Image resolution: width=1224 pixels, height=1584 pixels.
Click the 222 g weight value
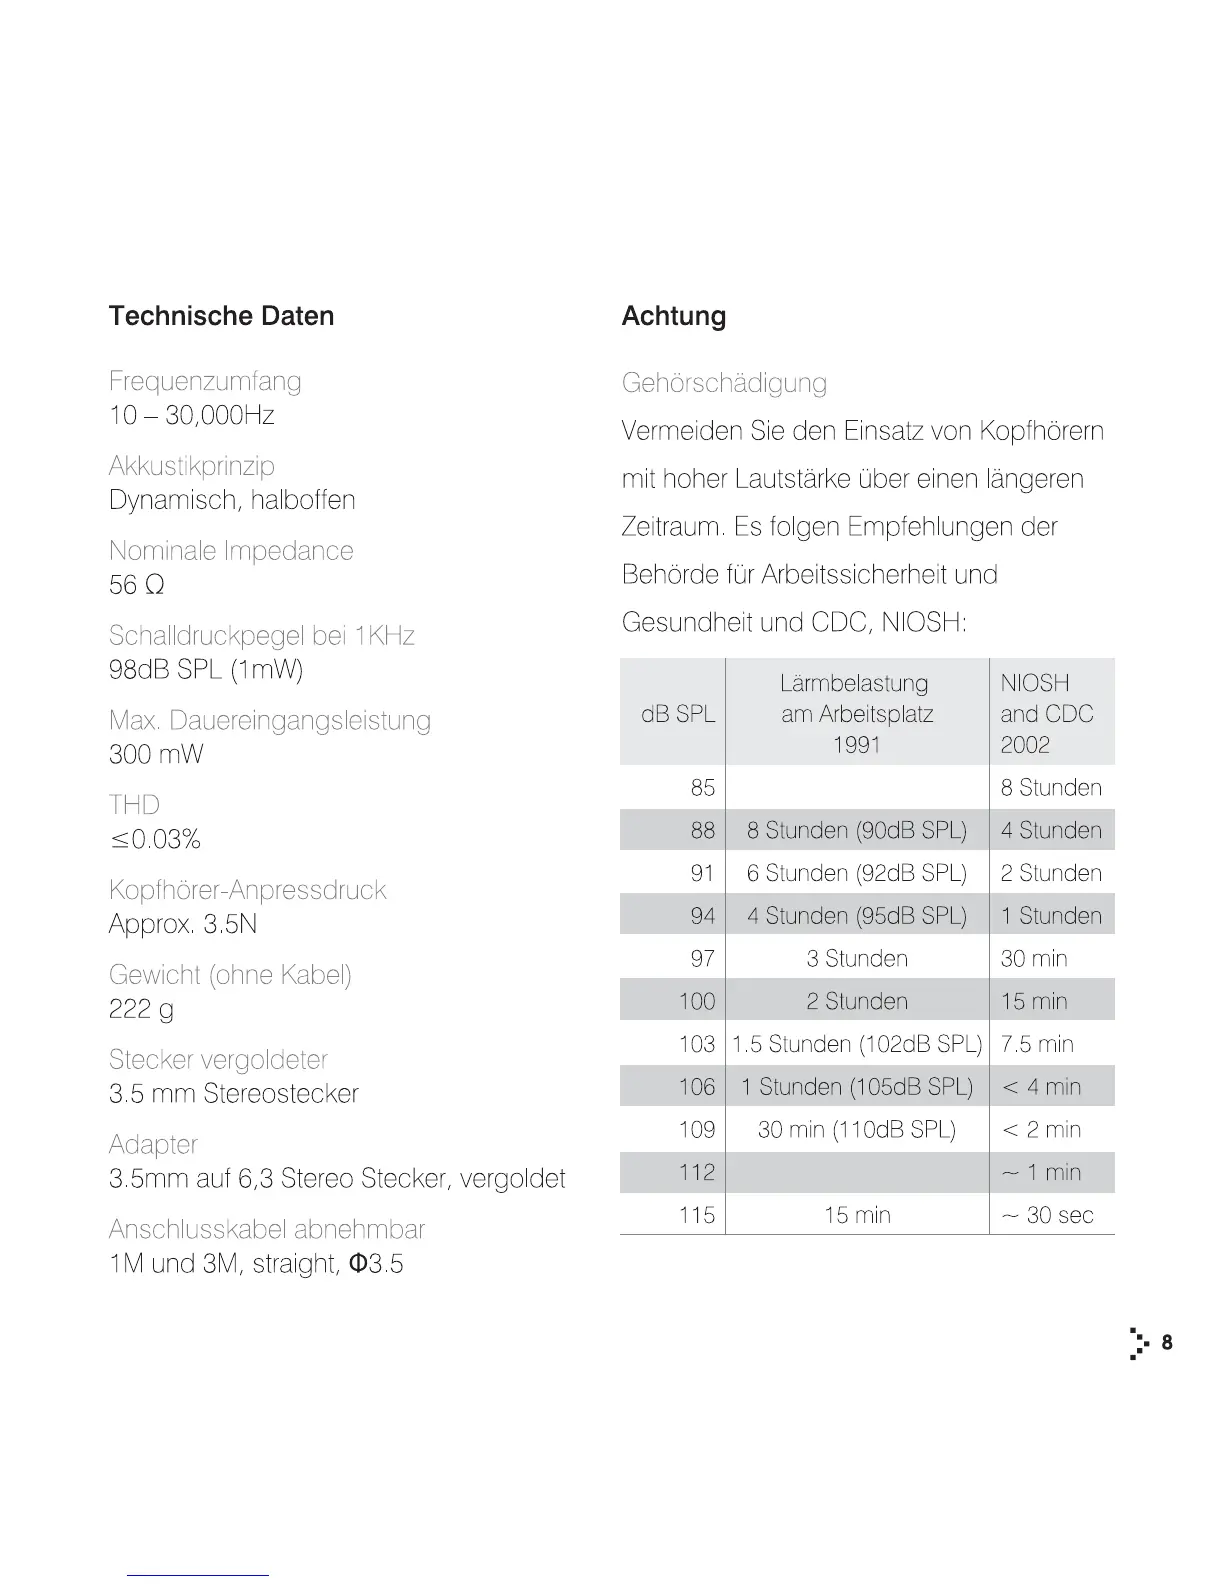click(x=141, y=1009)
